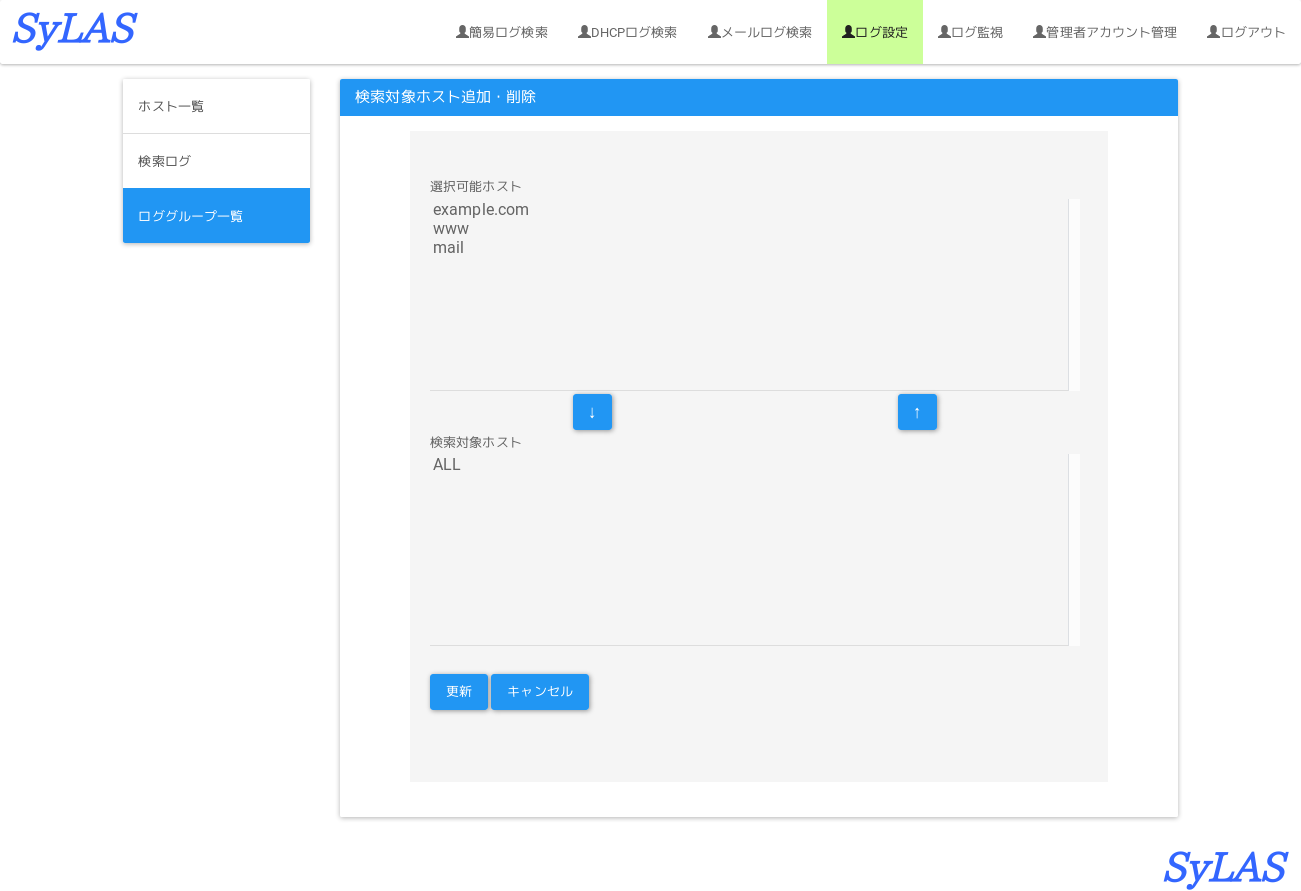Image resolution: width=1301 pixels, height=891 pixels.
Task: Open ホスト一覧 in the sidebar
Action: 216,106
